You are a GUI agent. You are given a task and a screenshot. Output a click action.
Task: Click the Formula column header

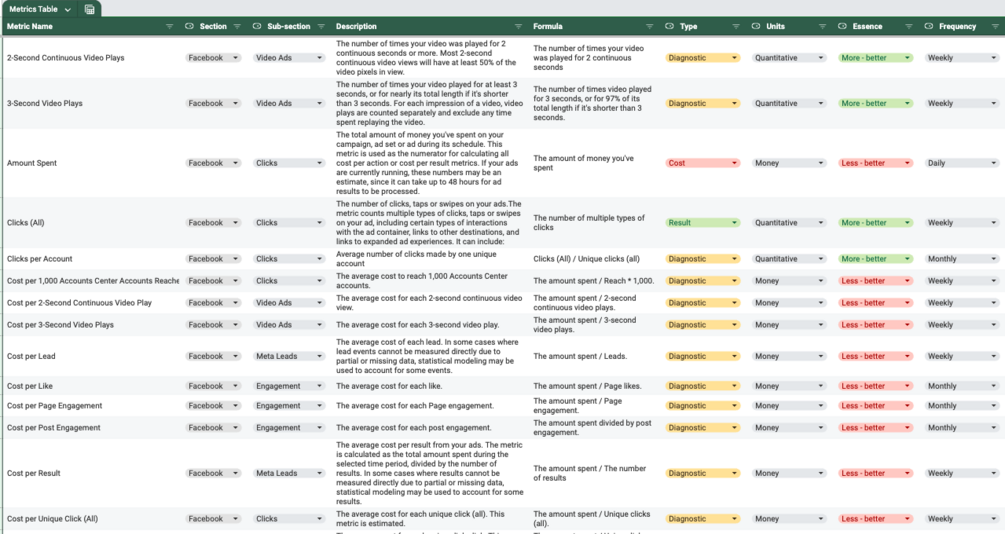coord(593,26)
